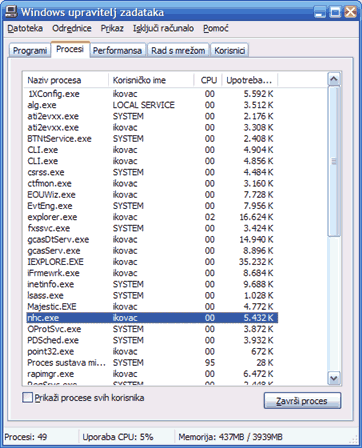362x448 pixels.
Task: Click the 95 CPU value
Action: click(x=210, y=363)
